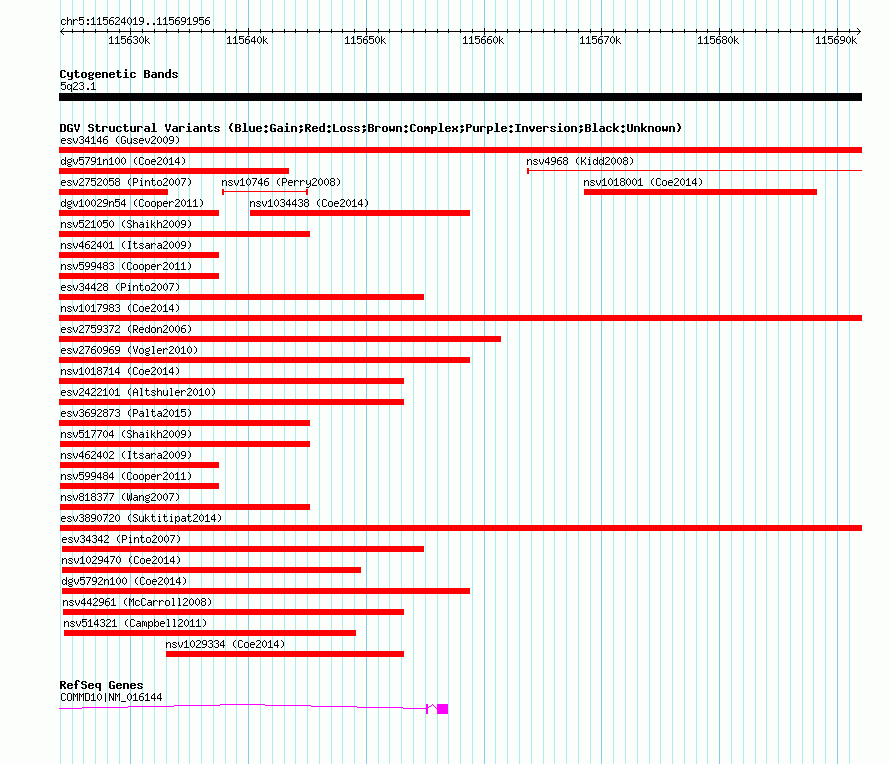Open the esv3890720 (Suktitipat2014) label

pyautogui.click(x=141, y=518)
